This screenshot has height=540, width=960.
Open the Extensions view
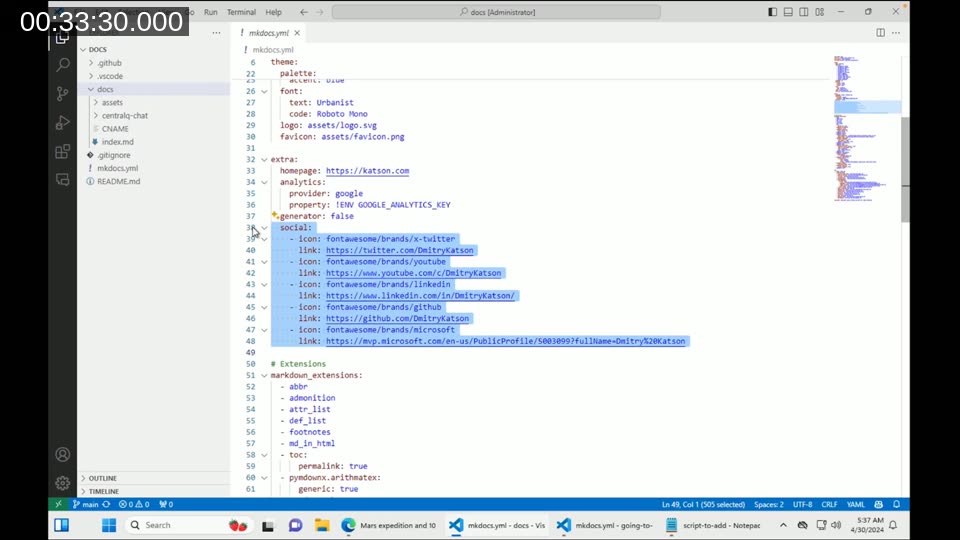62,151
